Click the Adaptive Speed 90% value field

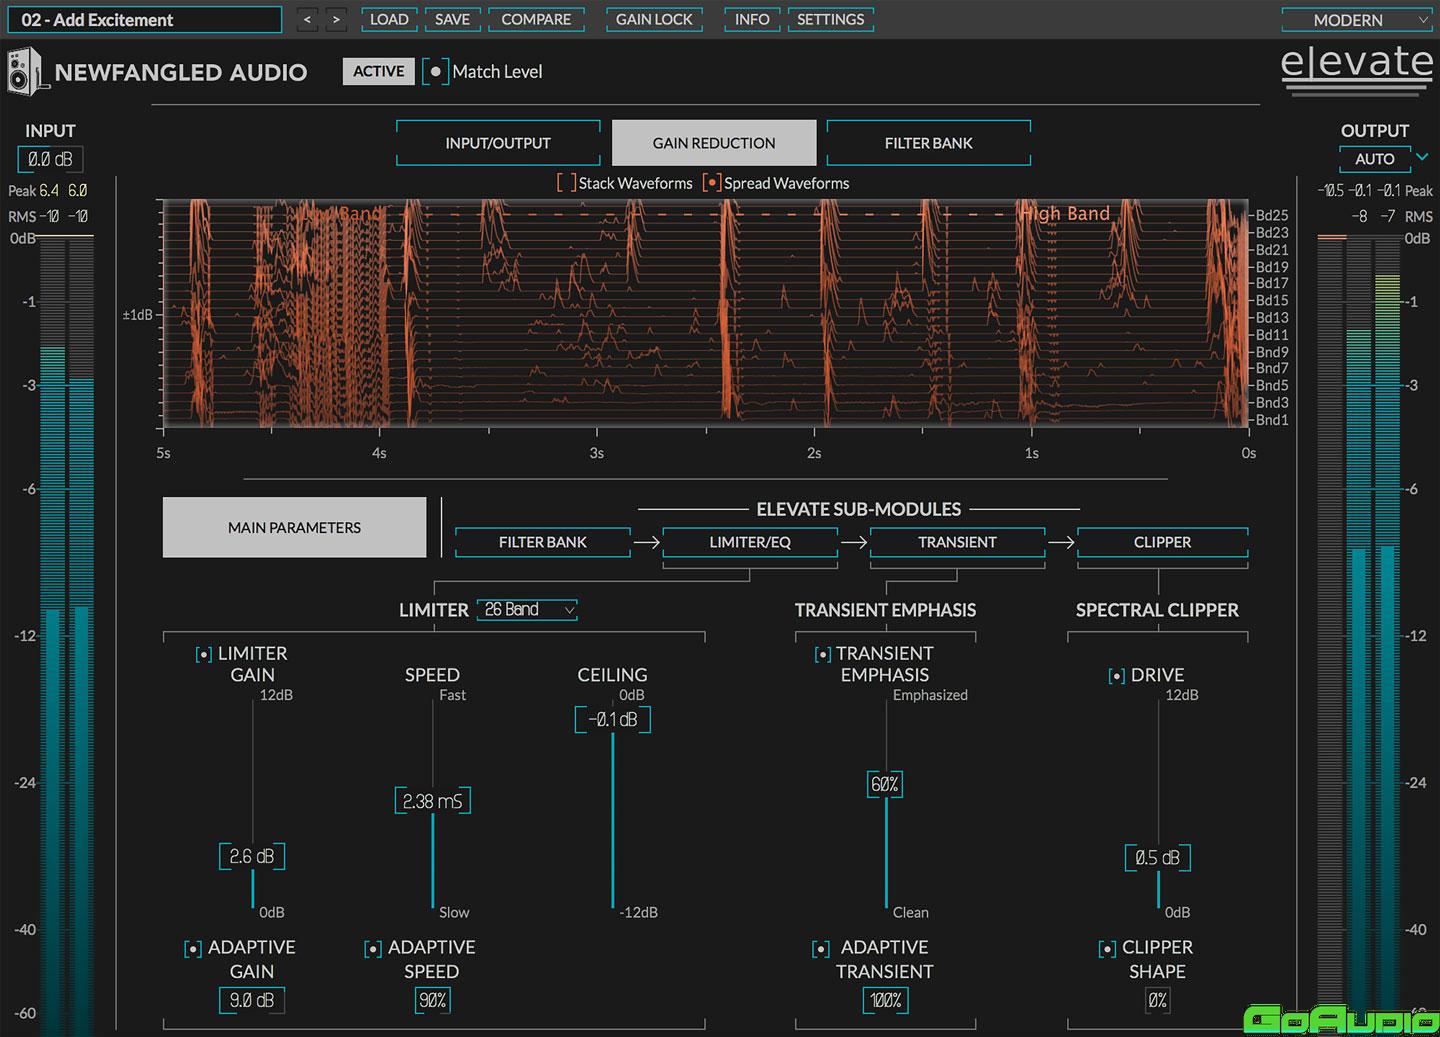click(x=432, y=1000)
